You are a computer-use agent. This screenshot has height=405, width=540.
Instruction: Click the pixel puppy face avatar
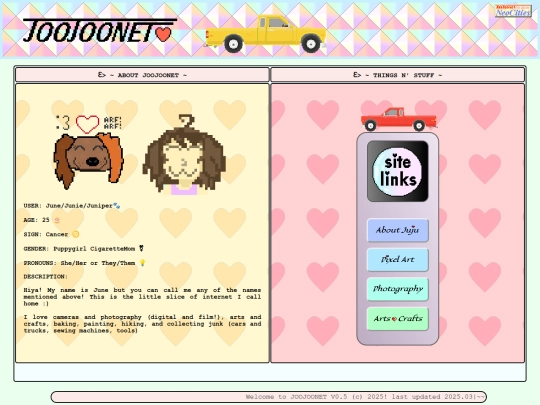pyautogui.click(x=89, y=160)
